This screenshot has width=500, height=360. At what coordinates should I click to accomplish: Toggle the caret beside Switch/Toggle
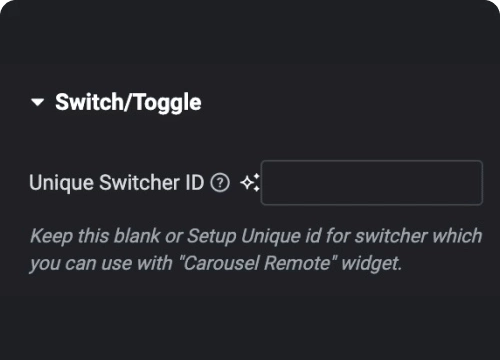(x=37, y=102)
